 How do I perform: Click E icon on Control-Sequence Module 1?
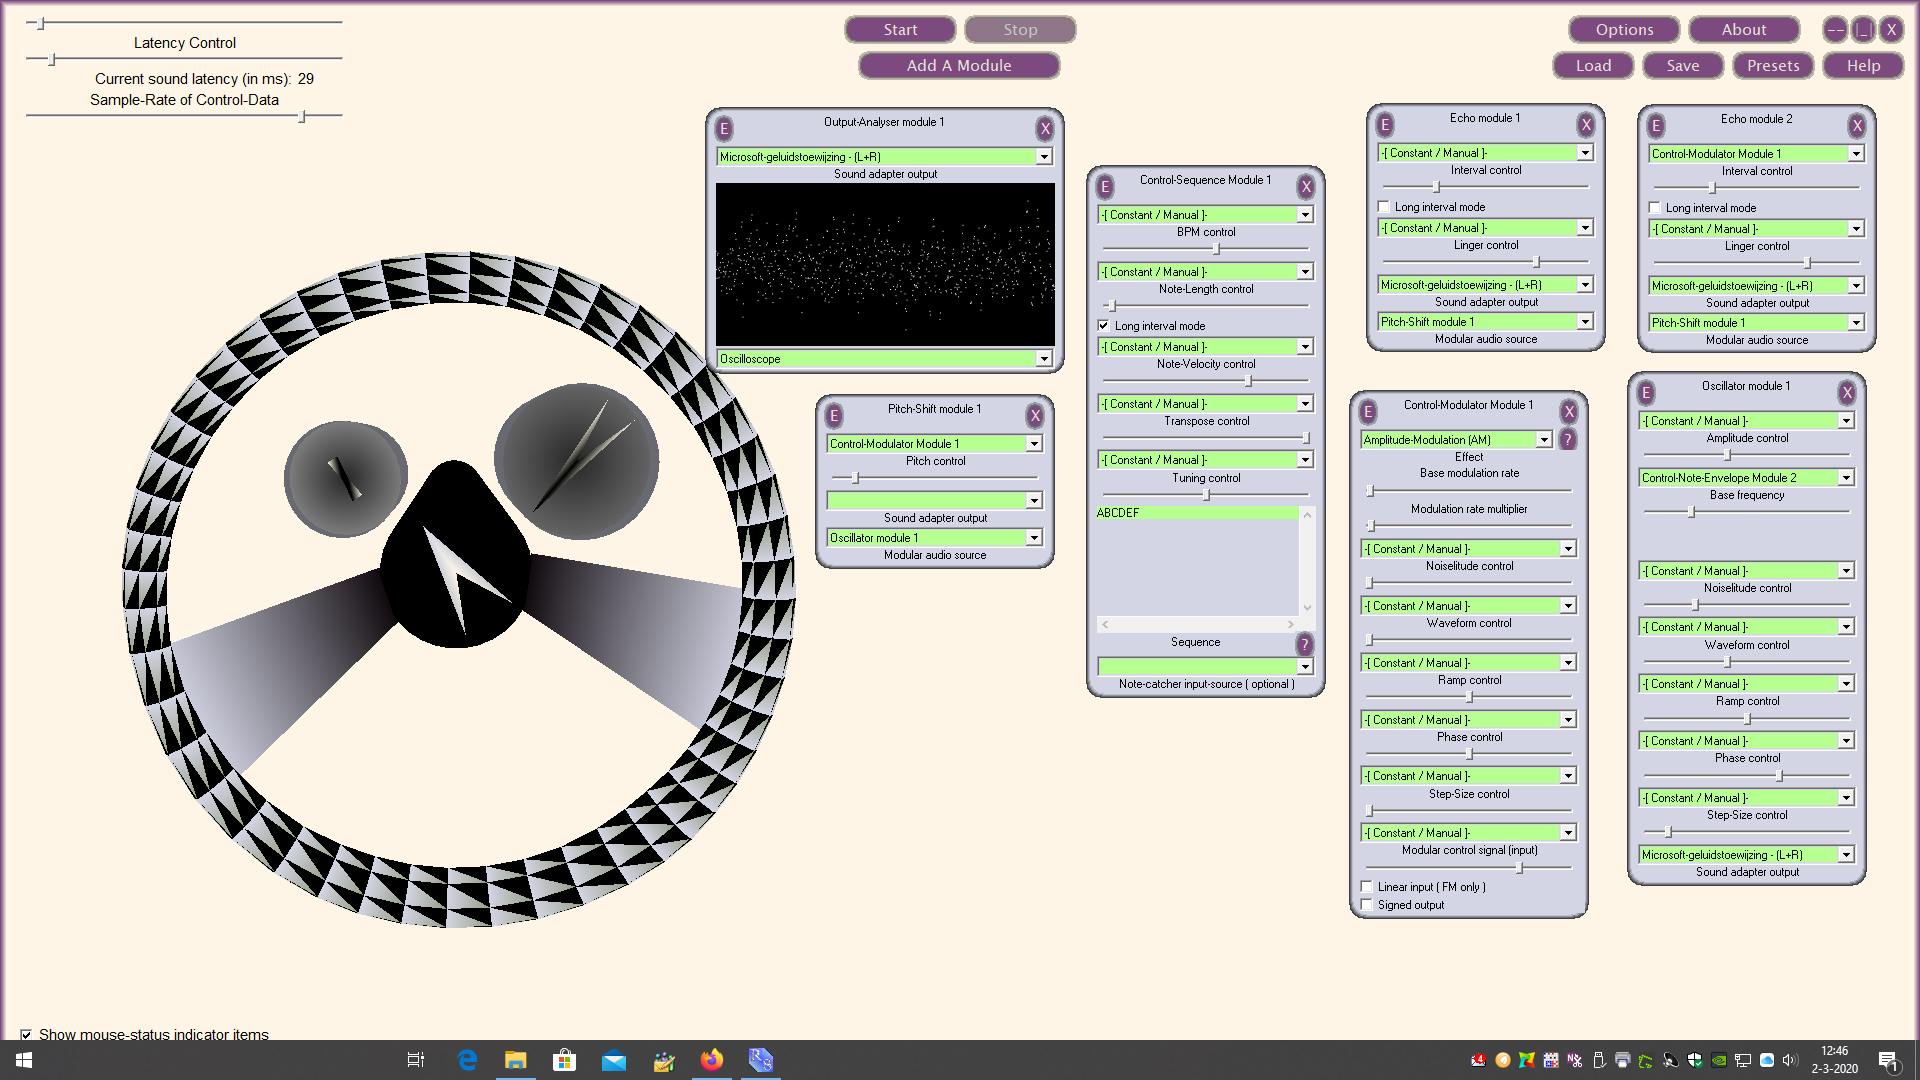click(1105, 187)
